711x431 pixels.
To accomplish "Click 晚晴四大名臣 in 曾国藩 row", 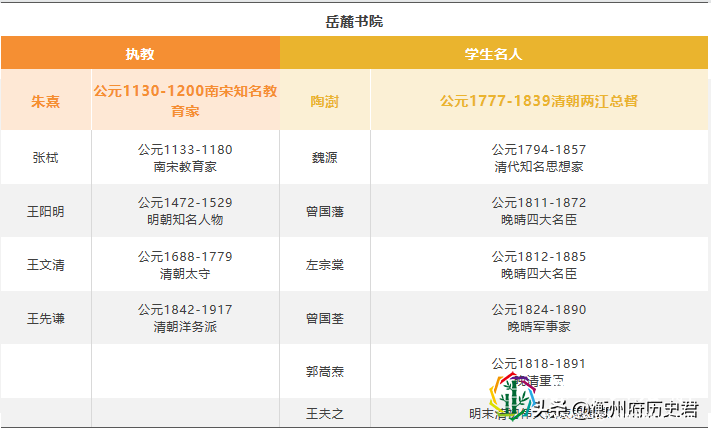I will point(539,219).
